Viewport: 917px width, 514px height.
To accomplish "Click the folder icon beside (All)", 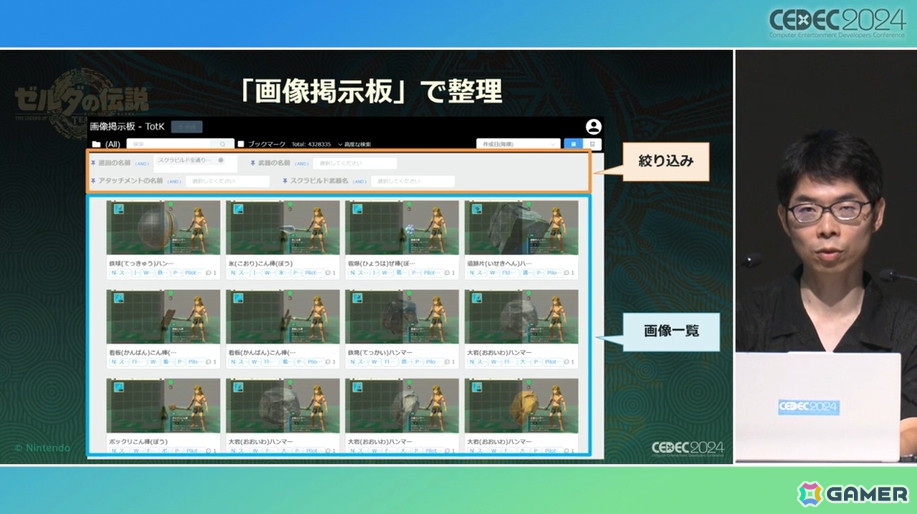I will coord(96,144).
